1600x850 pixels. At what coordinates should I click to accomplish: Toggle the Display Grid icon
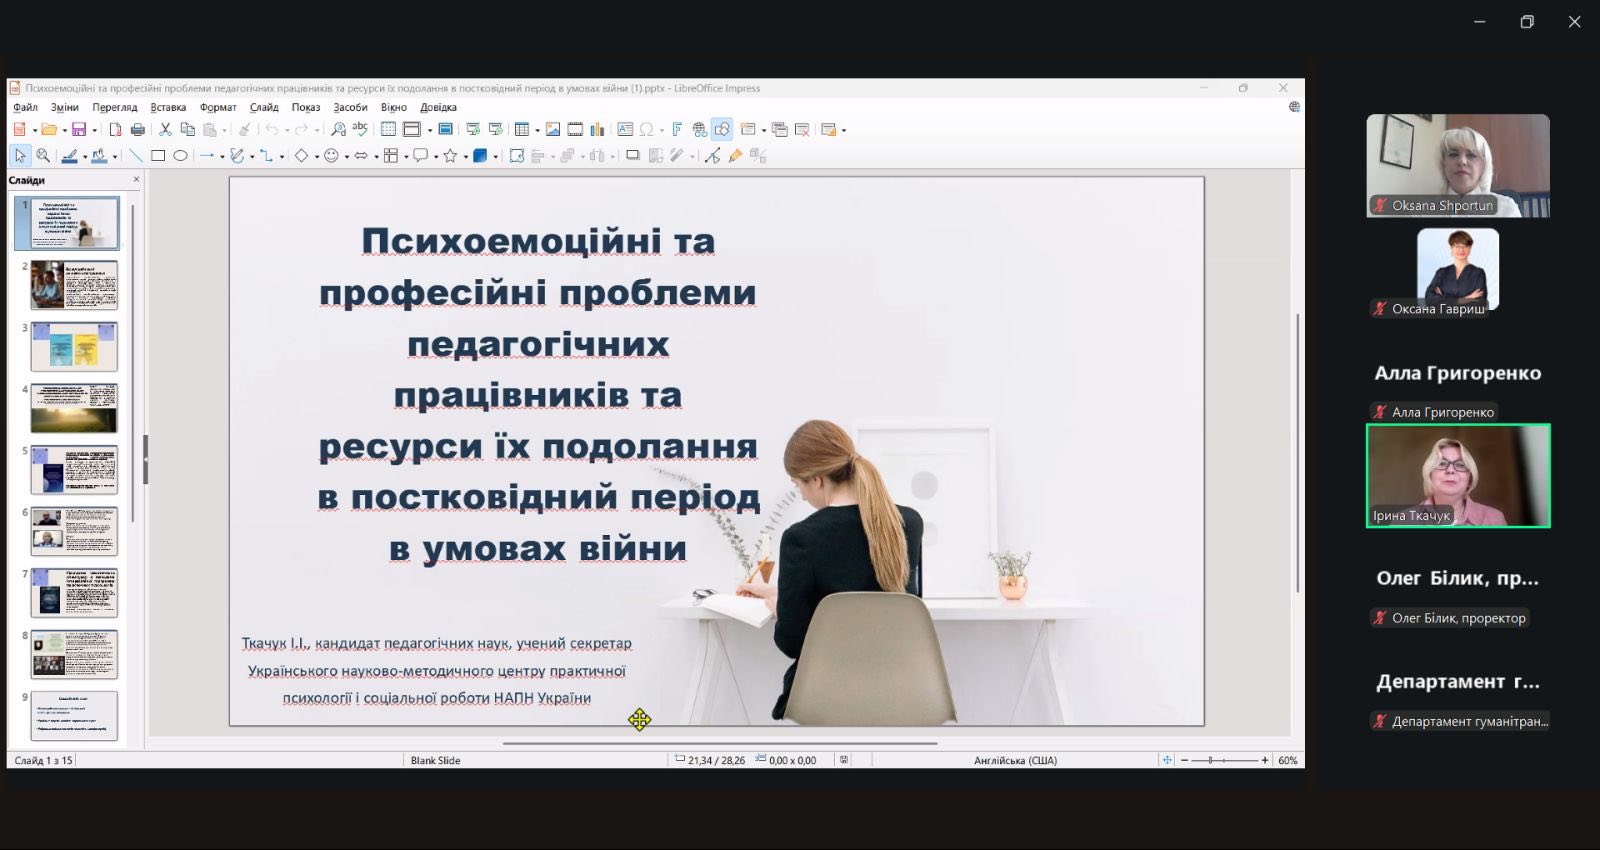(x=388, y=130)
